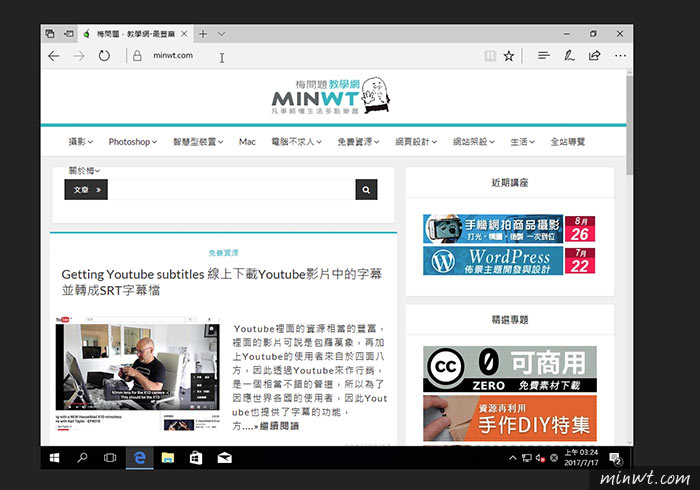
Task: Open Task View on taskbar
Action: coord(110,458)
